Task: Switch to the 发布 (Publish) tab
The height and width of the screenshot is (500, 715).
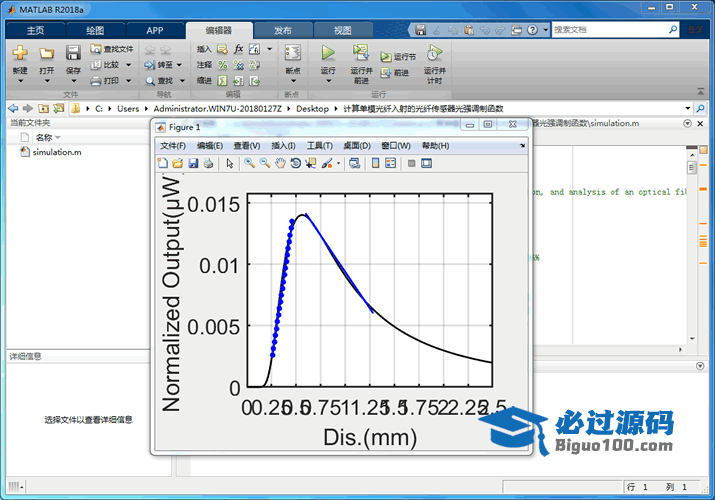Action: pos(283,31)
